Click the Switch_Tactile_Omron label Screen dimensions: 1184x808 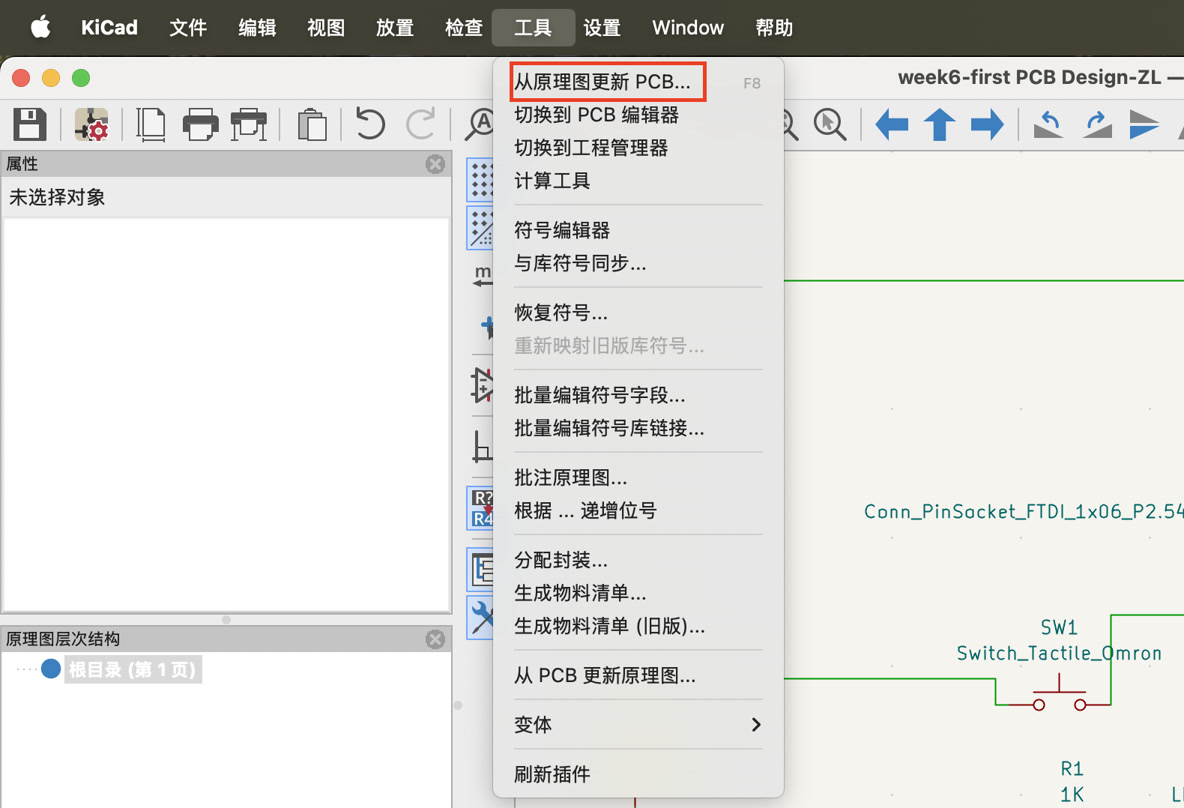pos(1059,653)
